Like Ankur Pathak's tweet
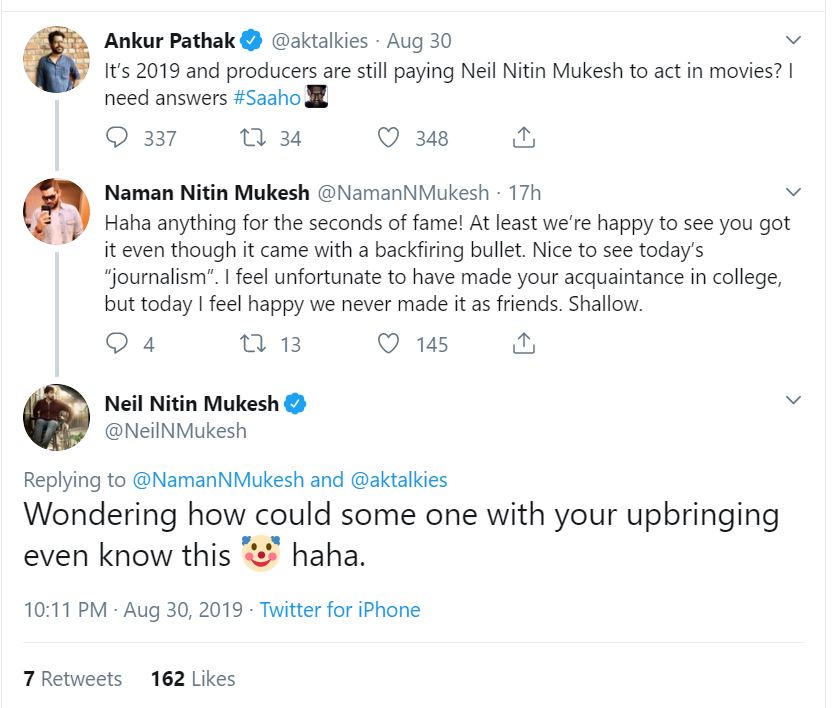832x708 pixels. click(388, 138)
